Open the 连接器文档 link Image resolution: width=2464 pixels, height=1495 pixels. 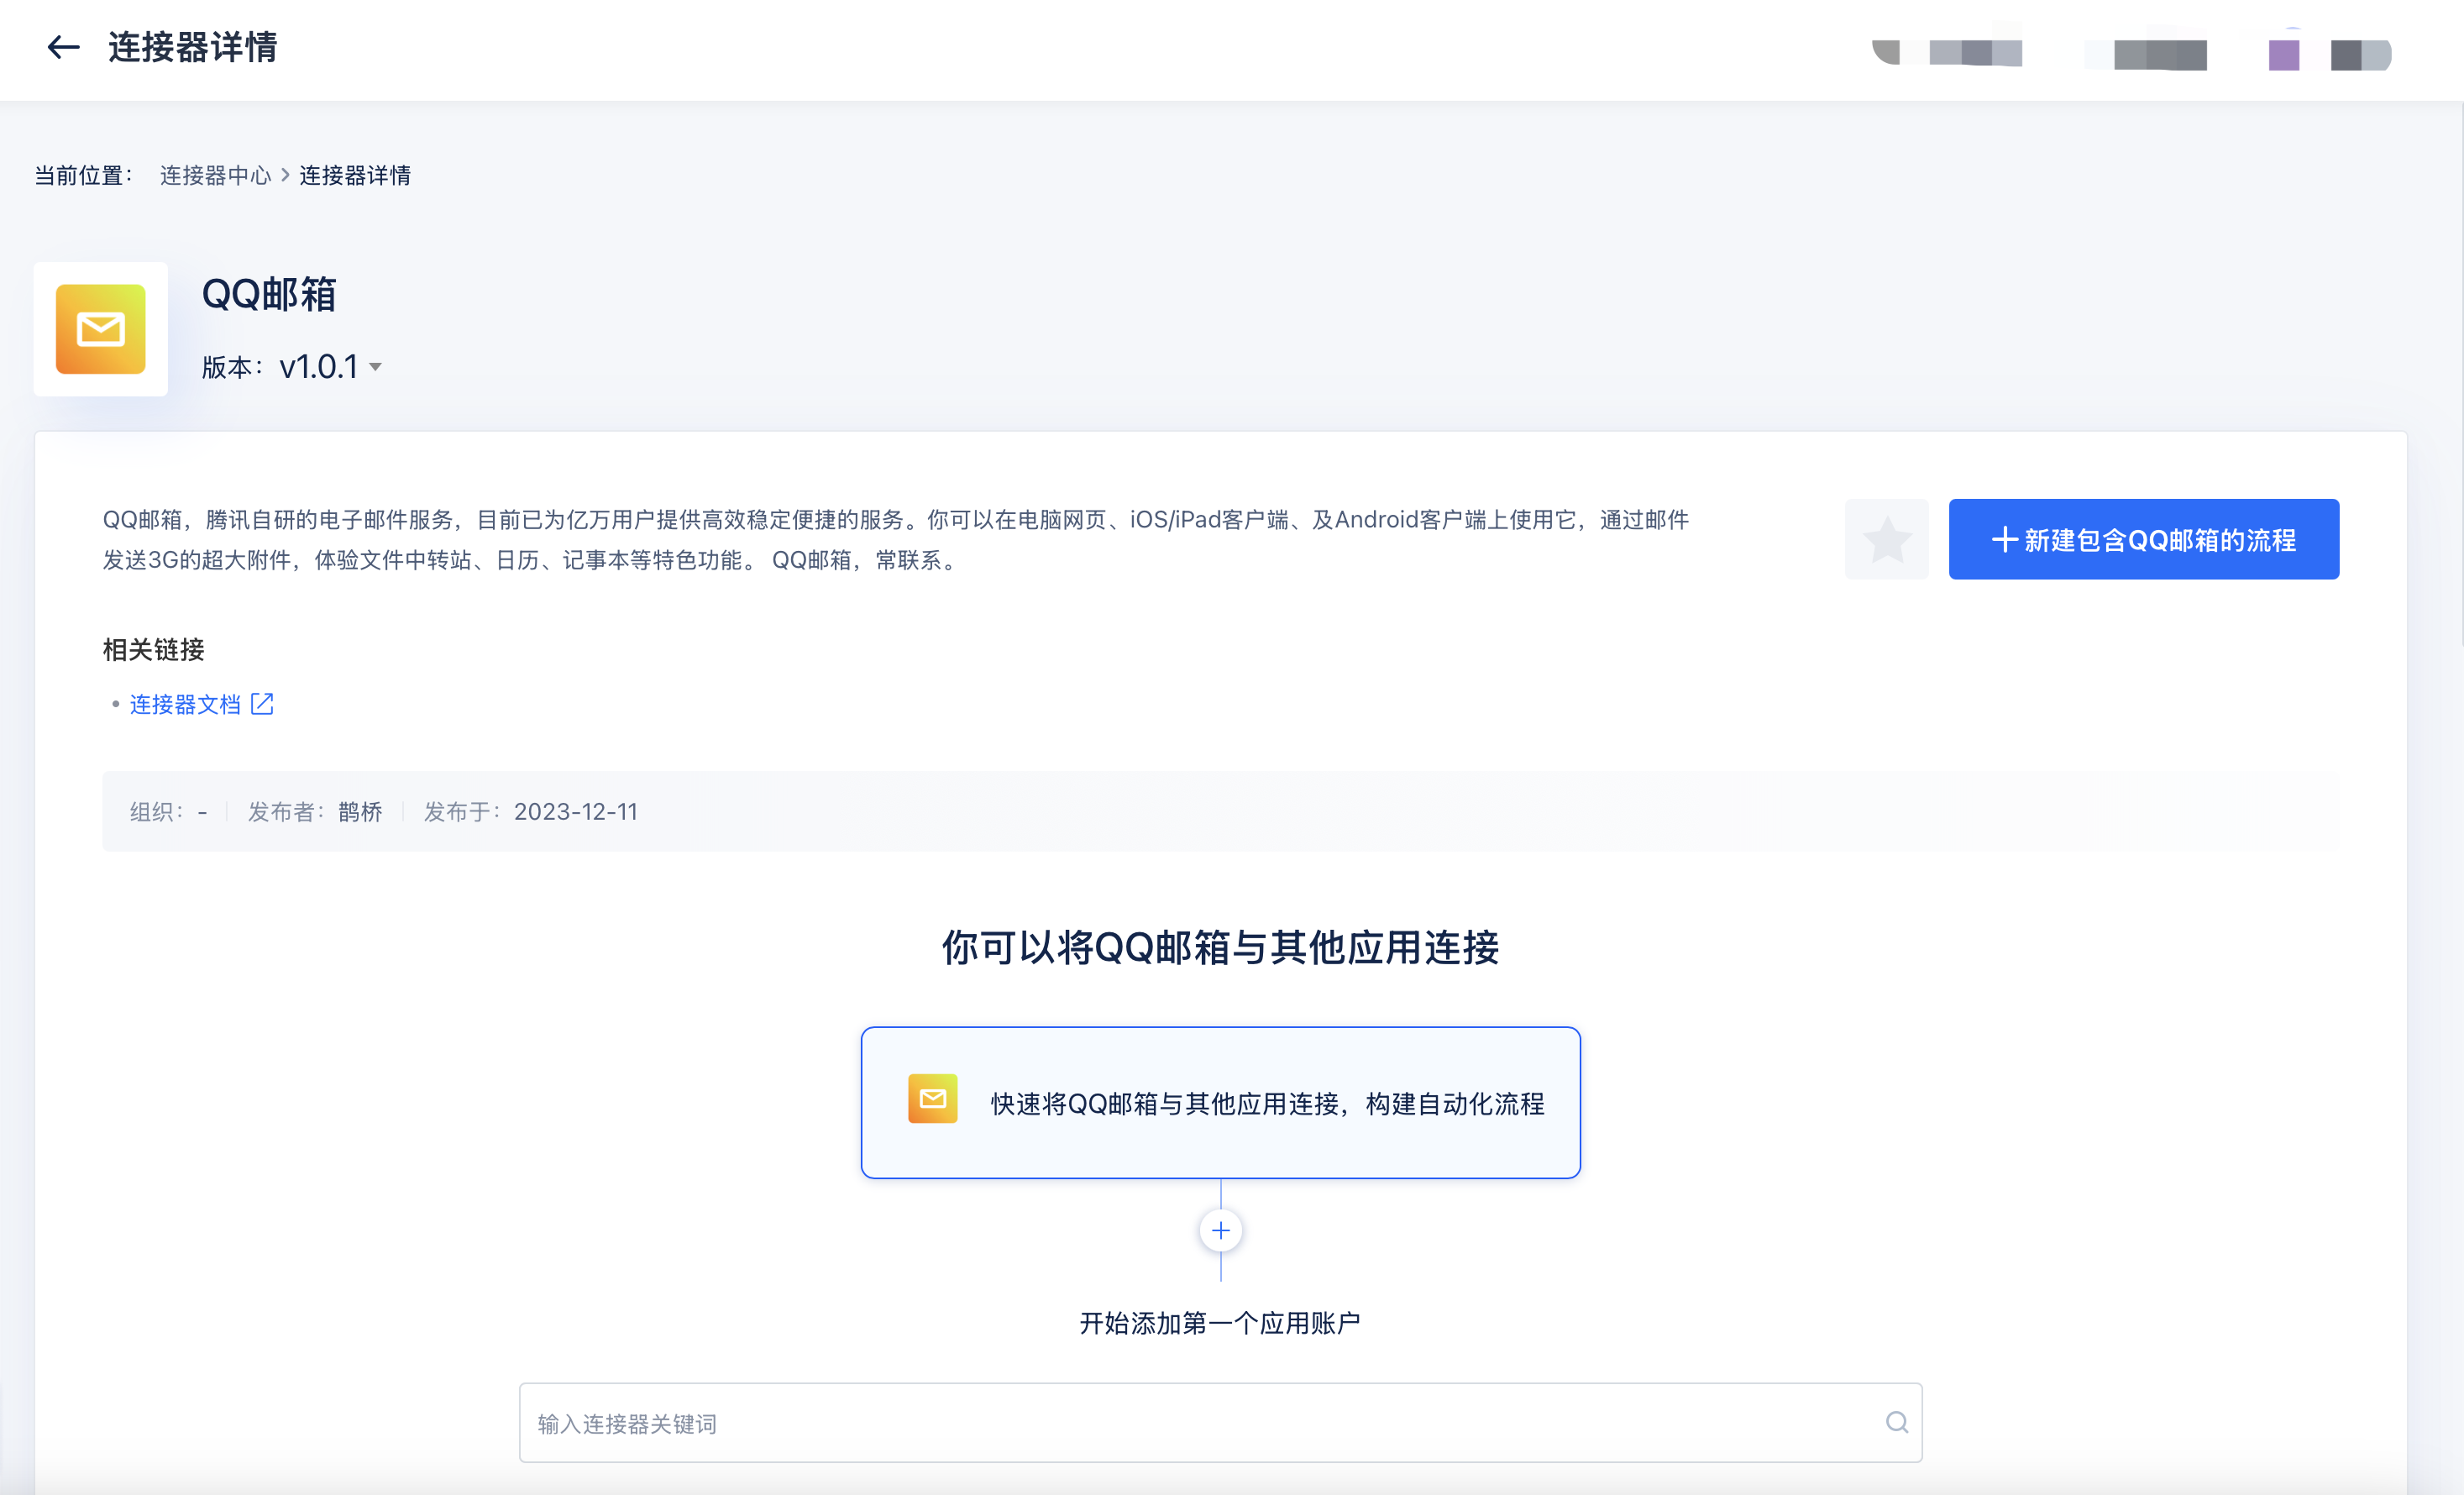[x=186, y=705]
